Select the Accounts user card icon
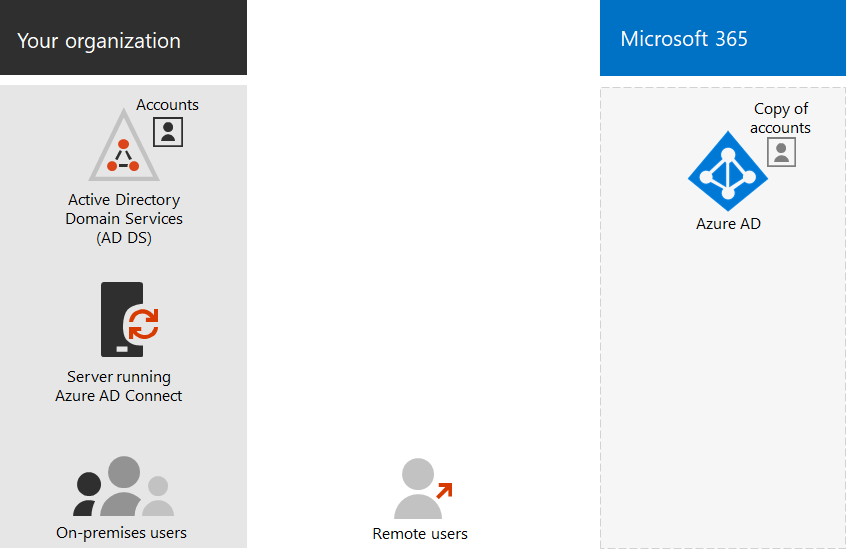Screen dimensions: 846x553 pos(168,132)
